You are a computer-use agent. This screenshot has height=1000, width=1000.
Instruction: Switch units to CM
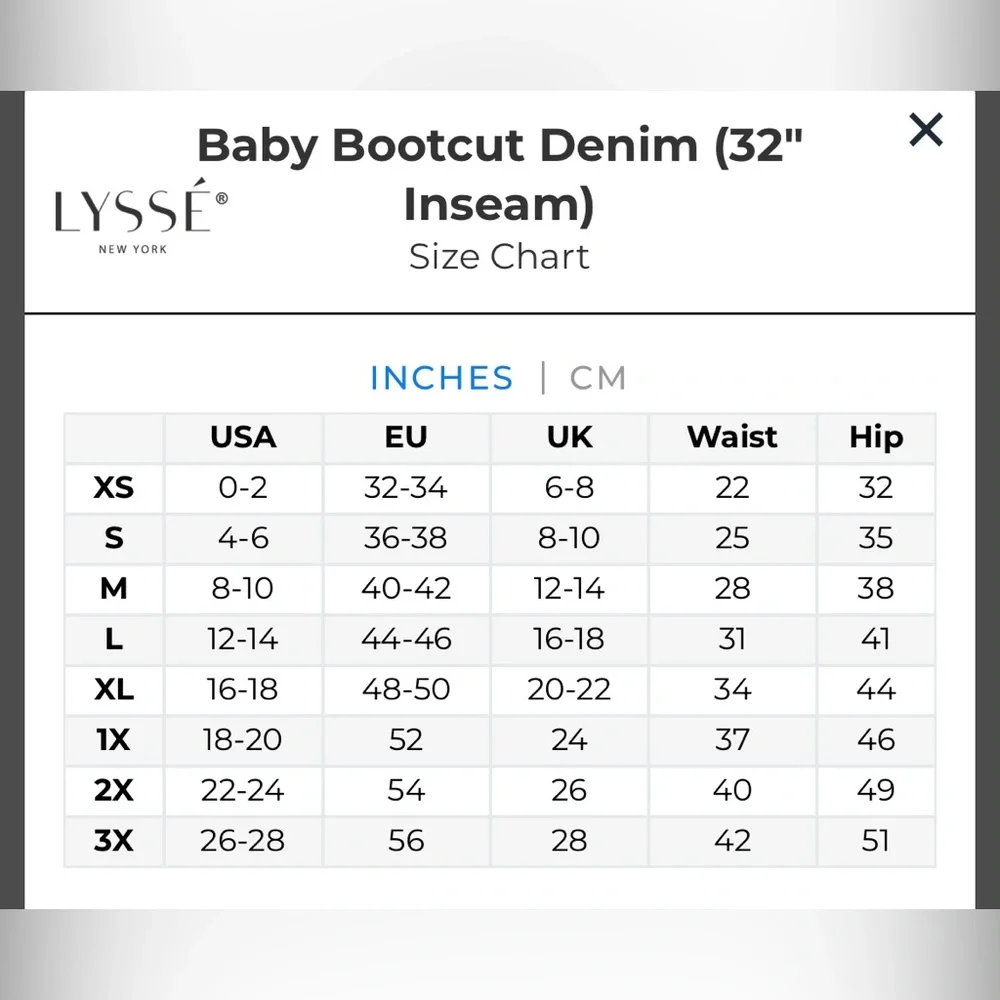click(596, 378)
